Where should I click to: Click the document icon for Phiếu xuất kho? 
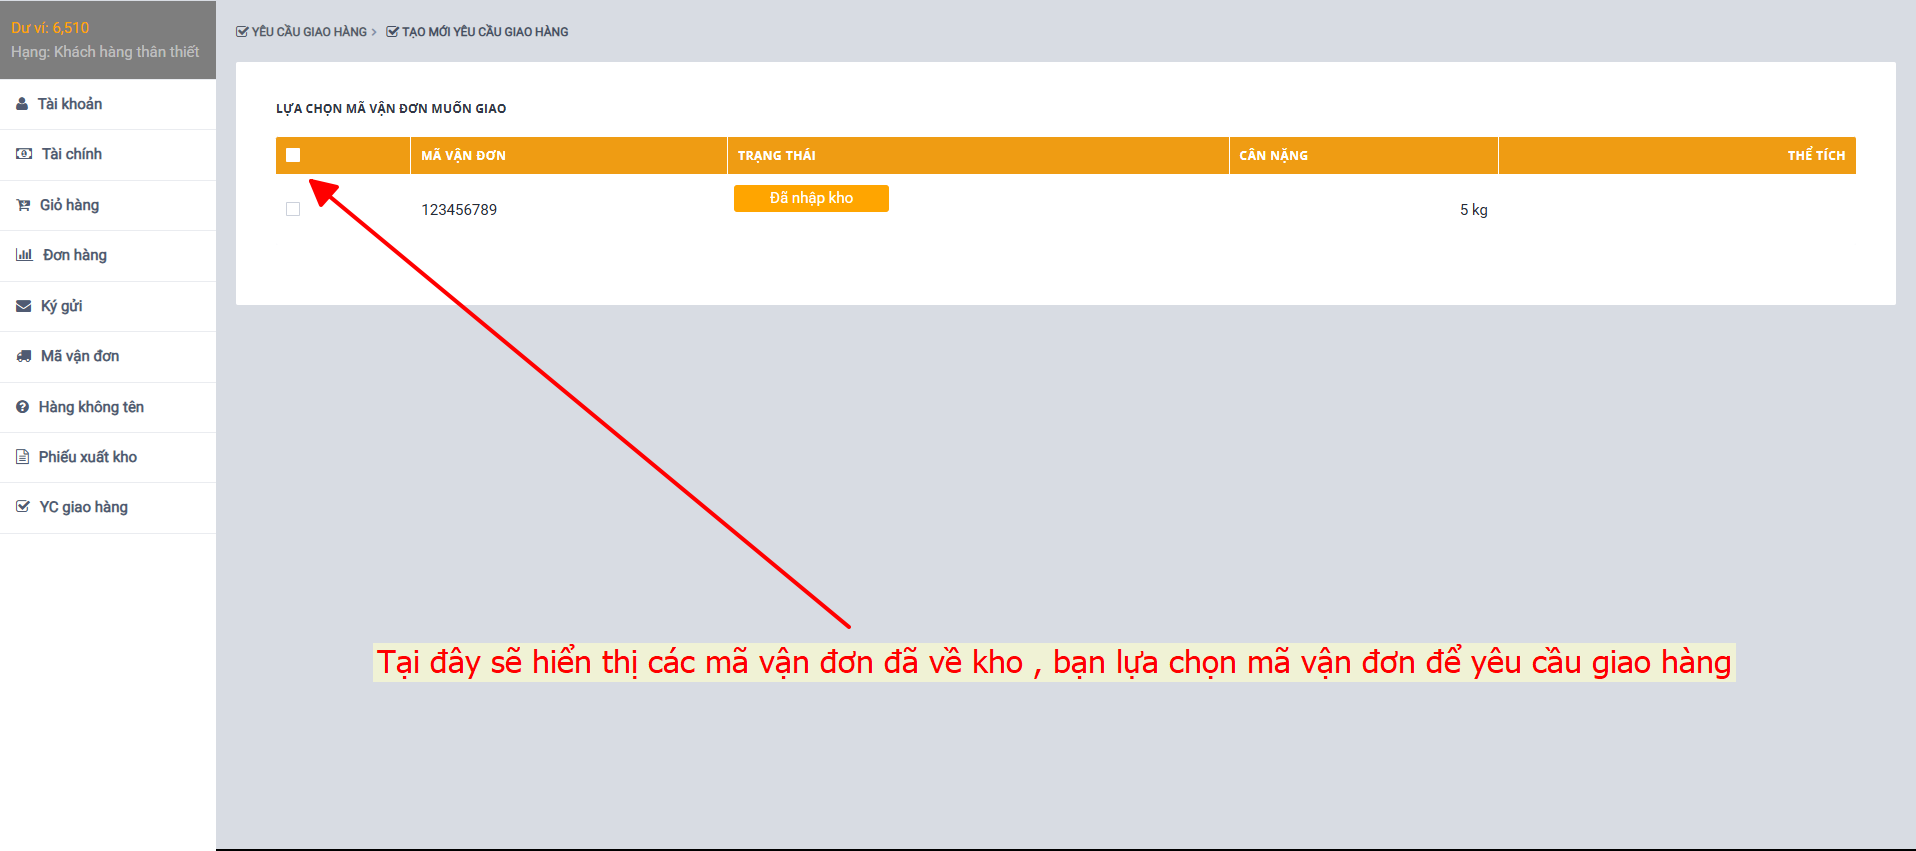tap(22, 457)
